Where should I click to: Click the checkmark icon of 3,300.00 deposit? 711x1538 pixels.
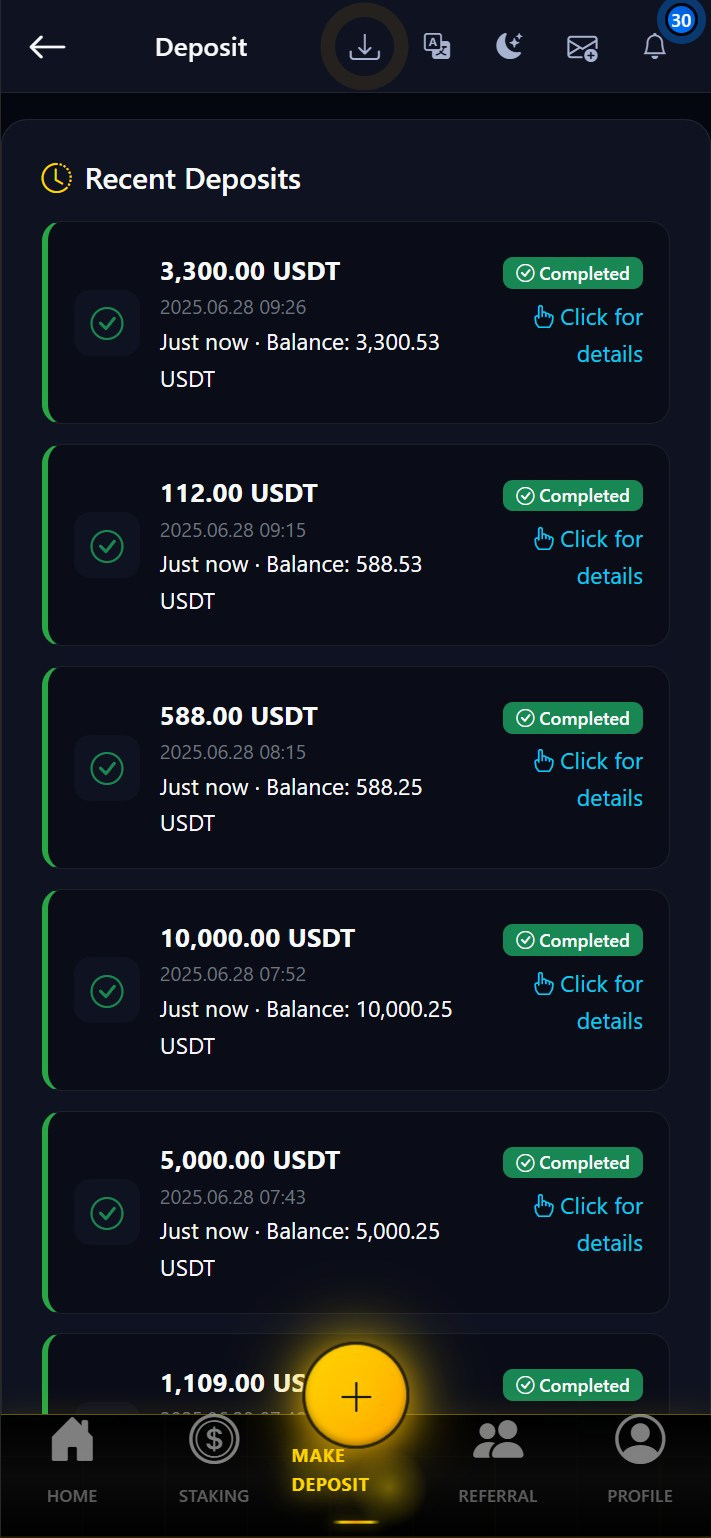point(107,323)
